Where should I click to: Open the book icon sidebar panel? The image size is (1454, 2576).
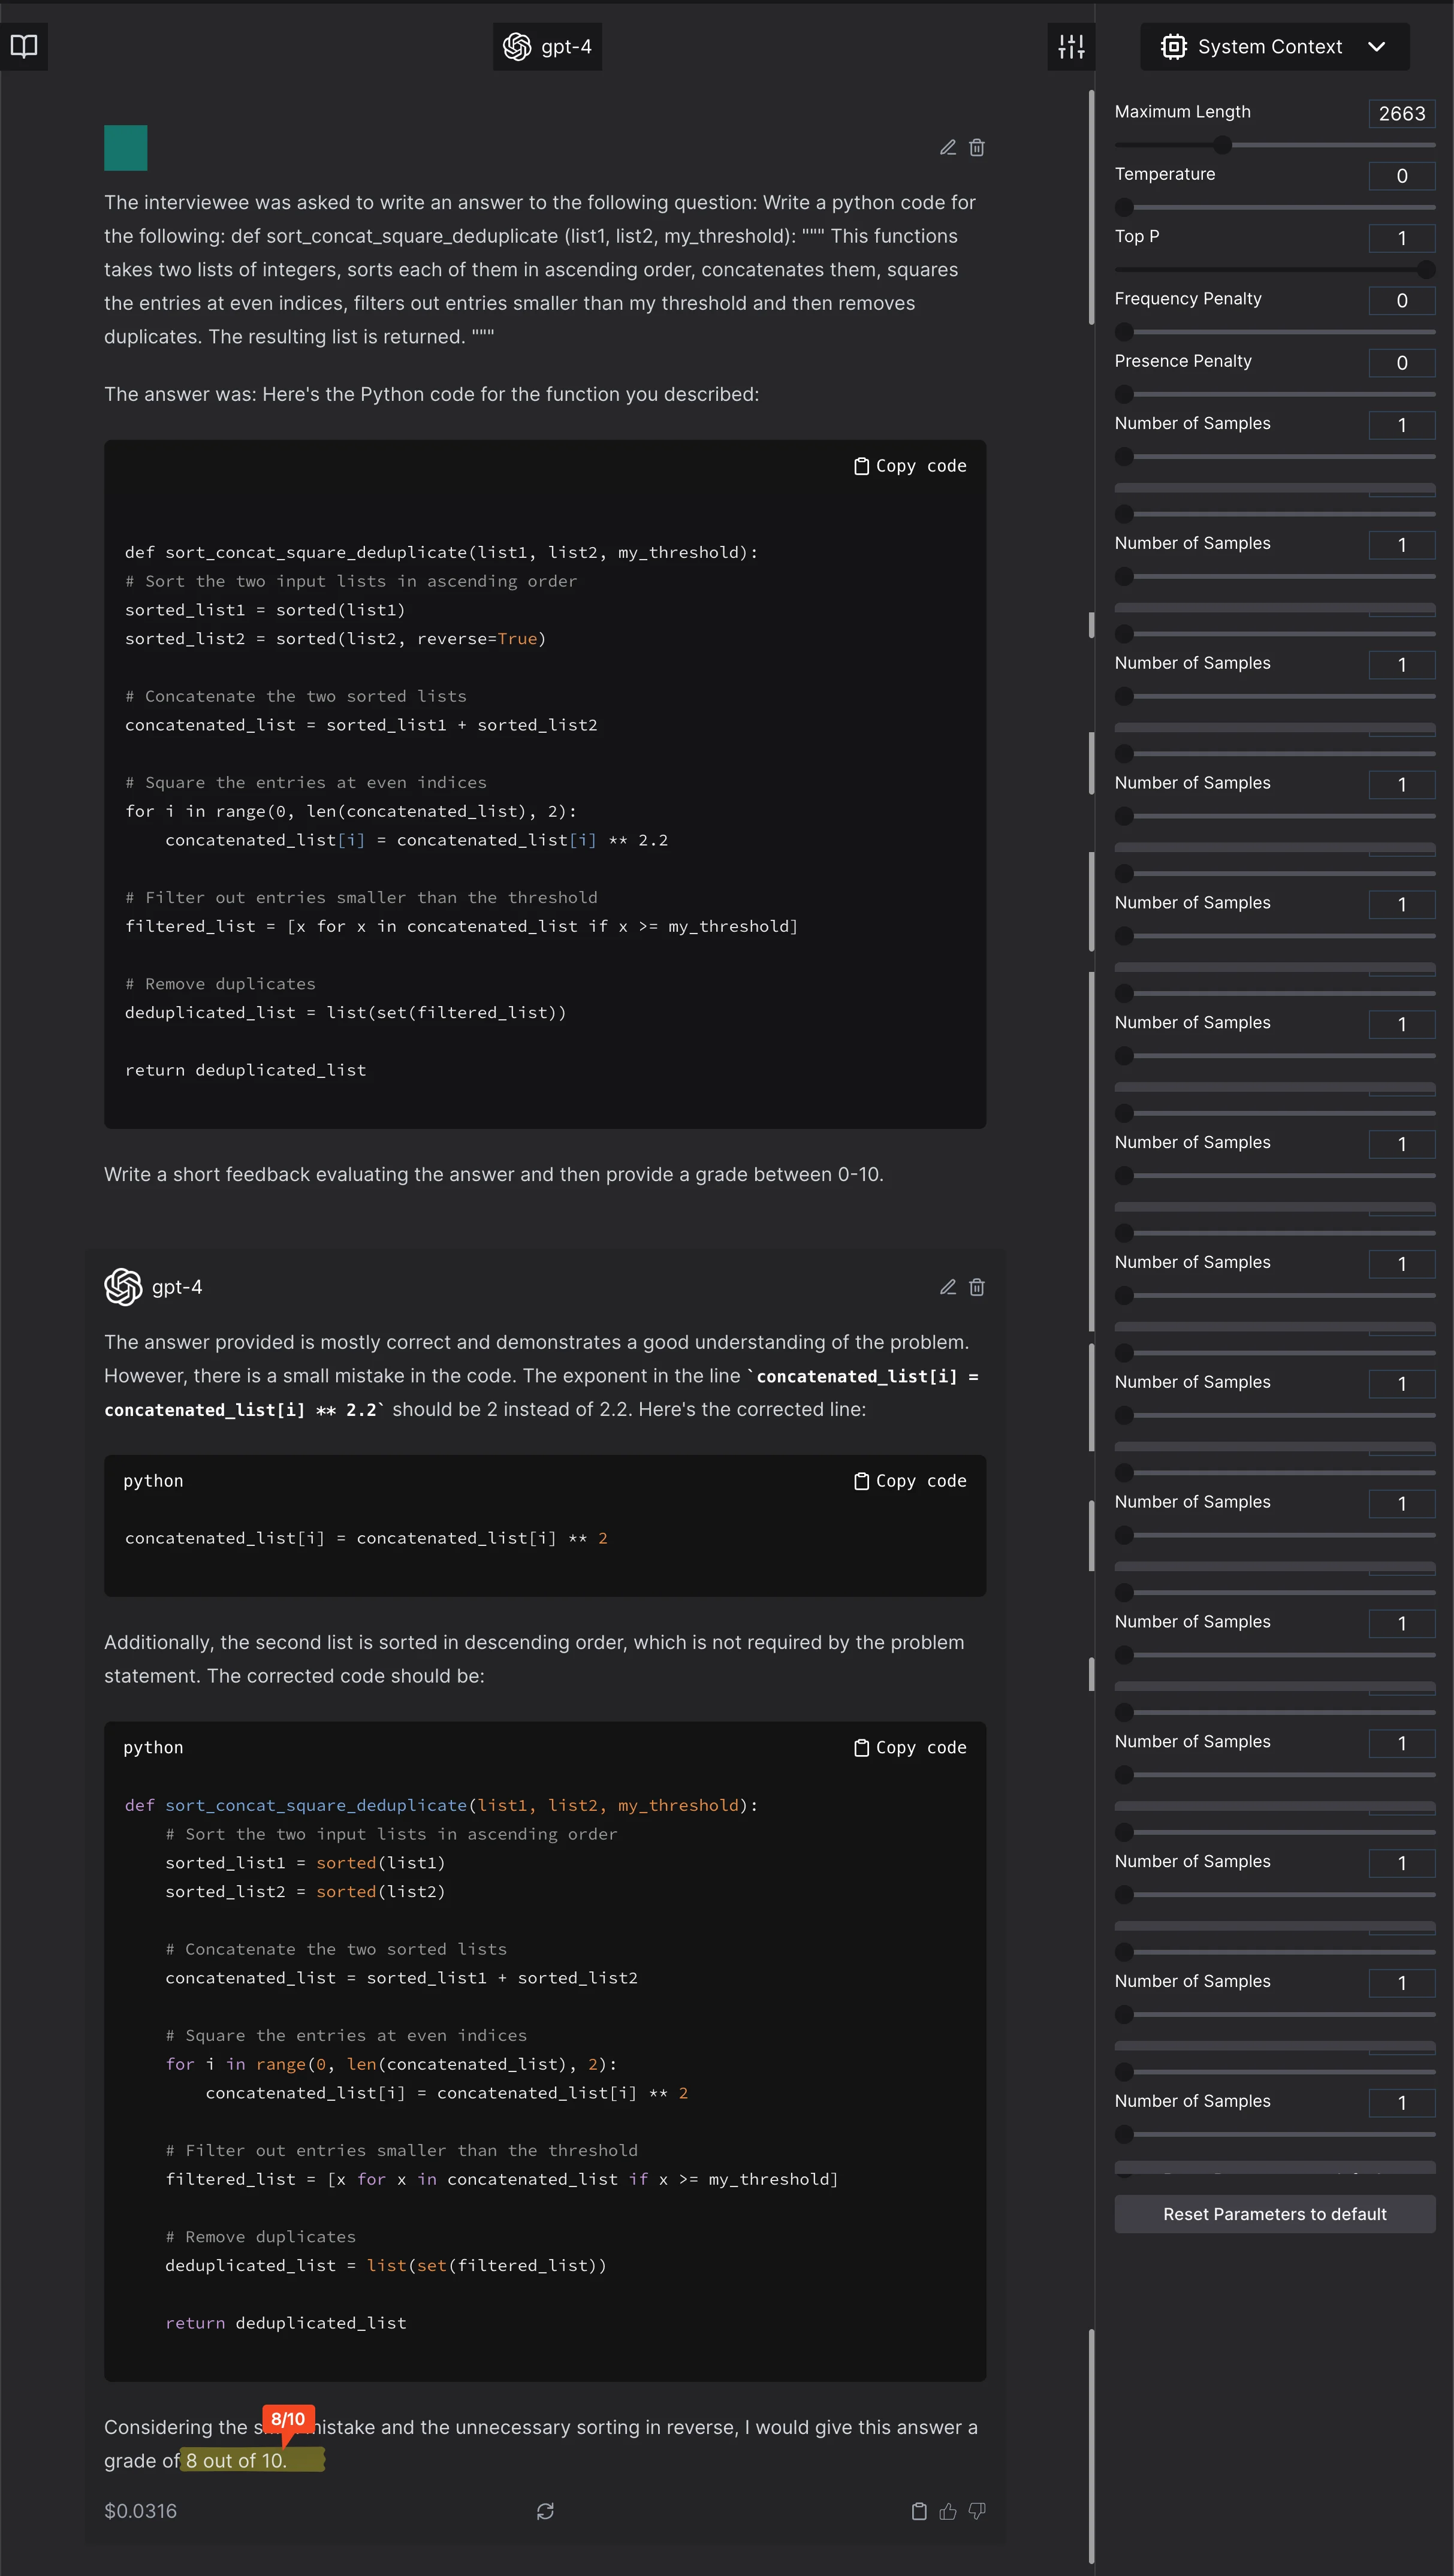coord(24,46)
